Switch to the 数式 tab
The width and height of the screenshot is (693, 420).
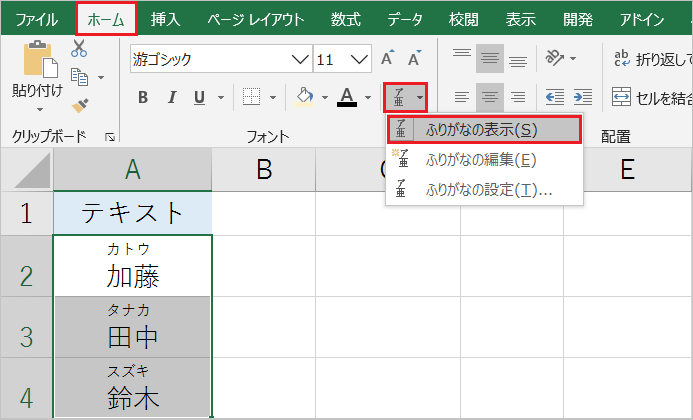click(x=346, y=19)
